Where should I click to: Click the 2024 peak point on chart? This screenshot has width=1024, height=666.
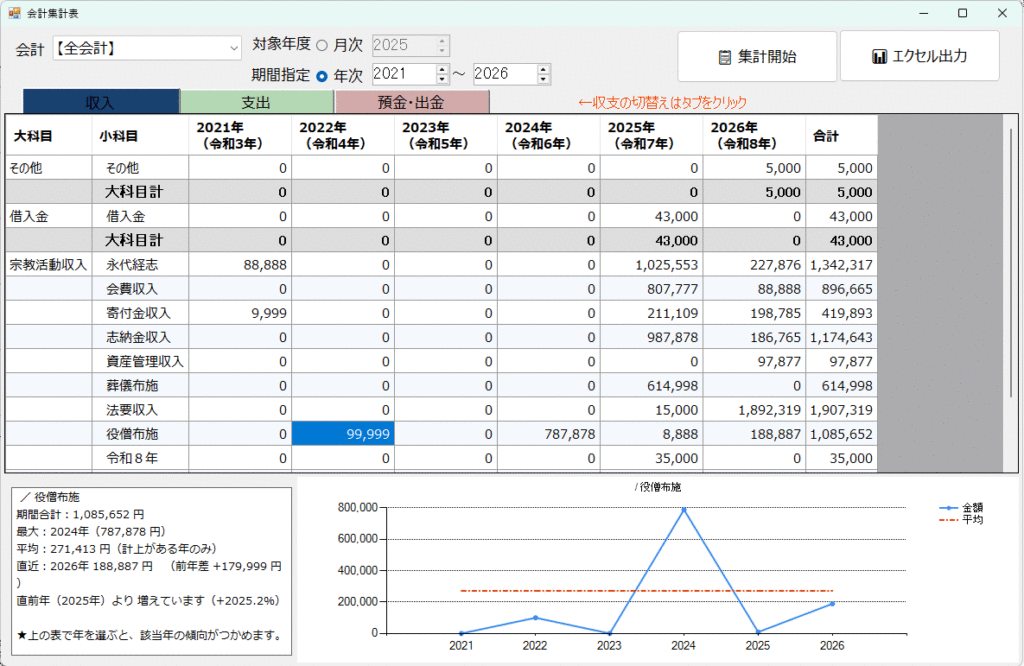point(684,509)
